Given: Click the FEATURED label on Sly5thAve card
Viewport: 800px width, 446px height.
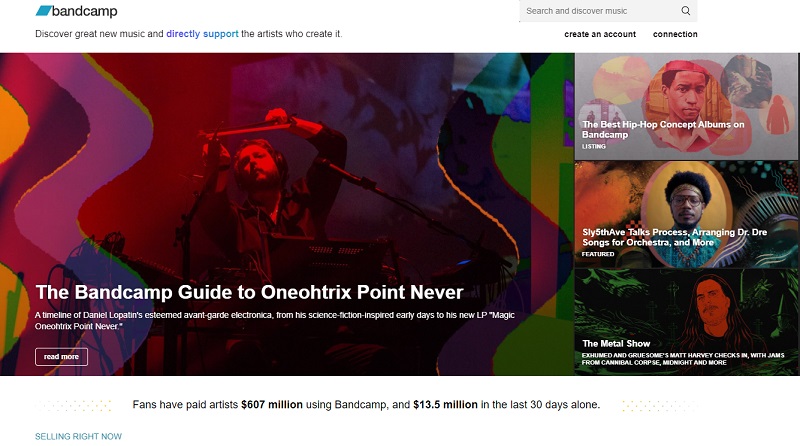Looking at the screenshot, I should pyautogui.click(x=598, y=254).
